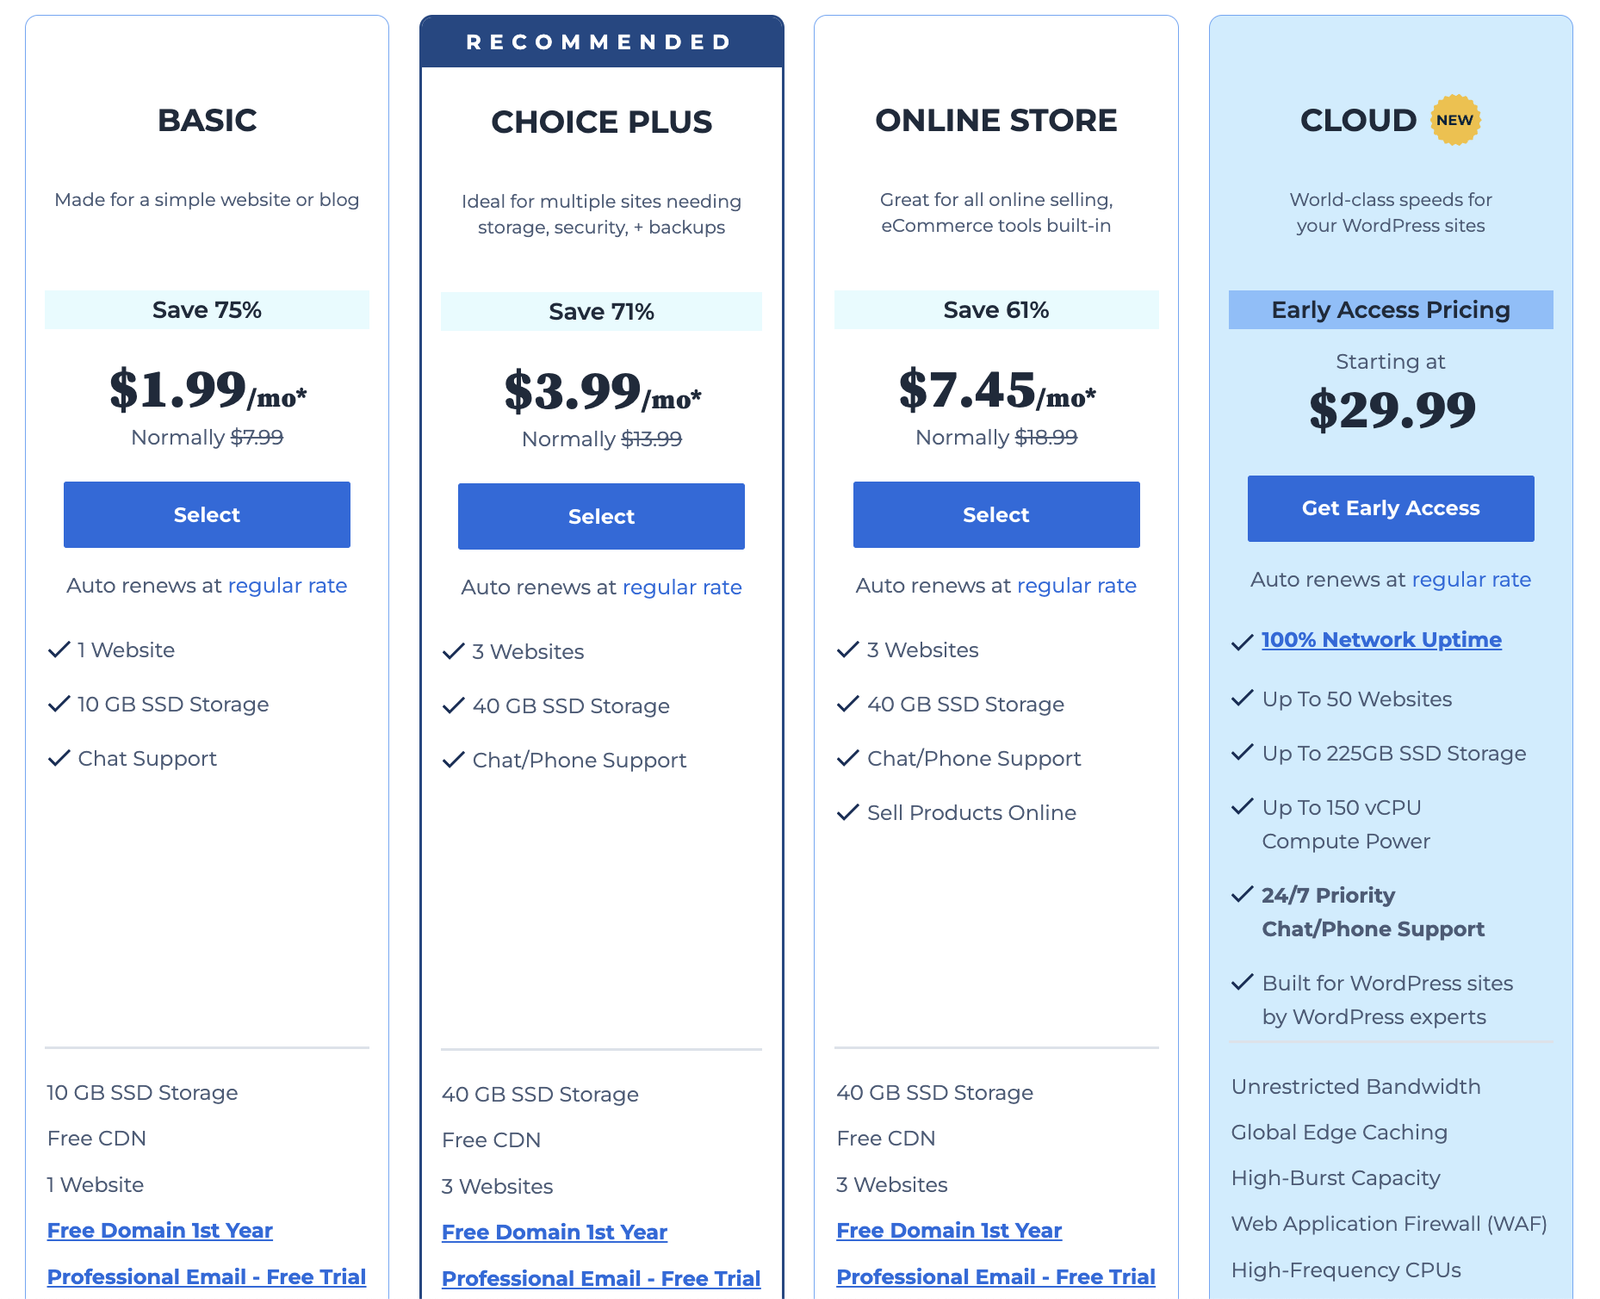Viewport: 1600px width, 1299px height.
Task: Click checkmark next to 100% Network Uptime
Action: tap(1242, 642)
